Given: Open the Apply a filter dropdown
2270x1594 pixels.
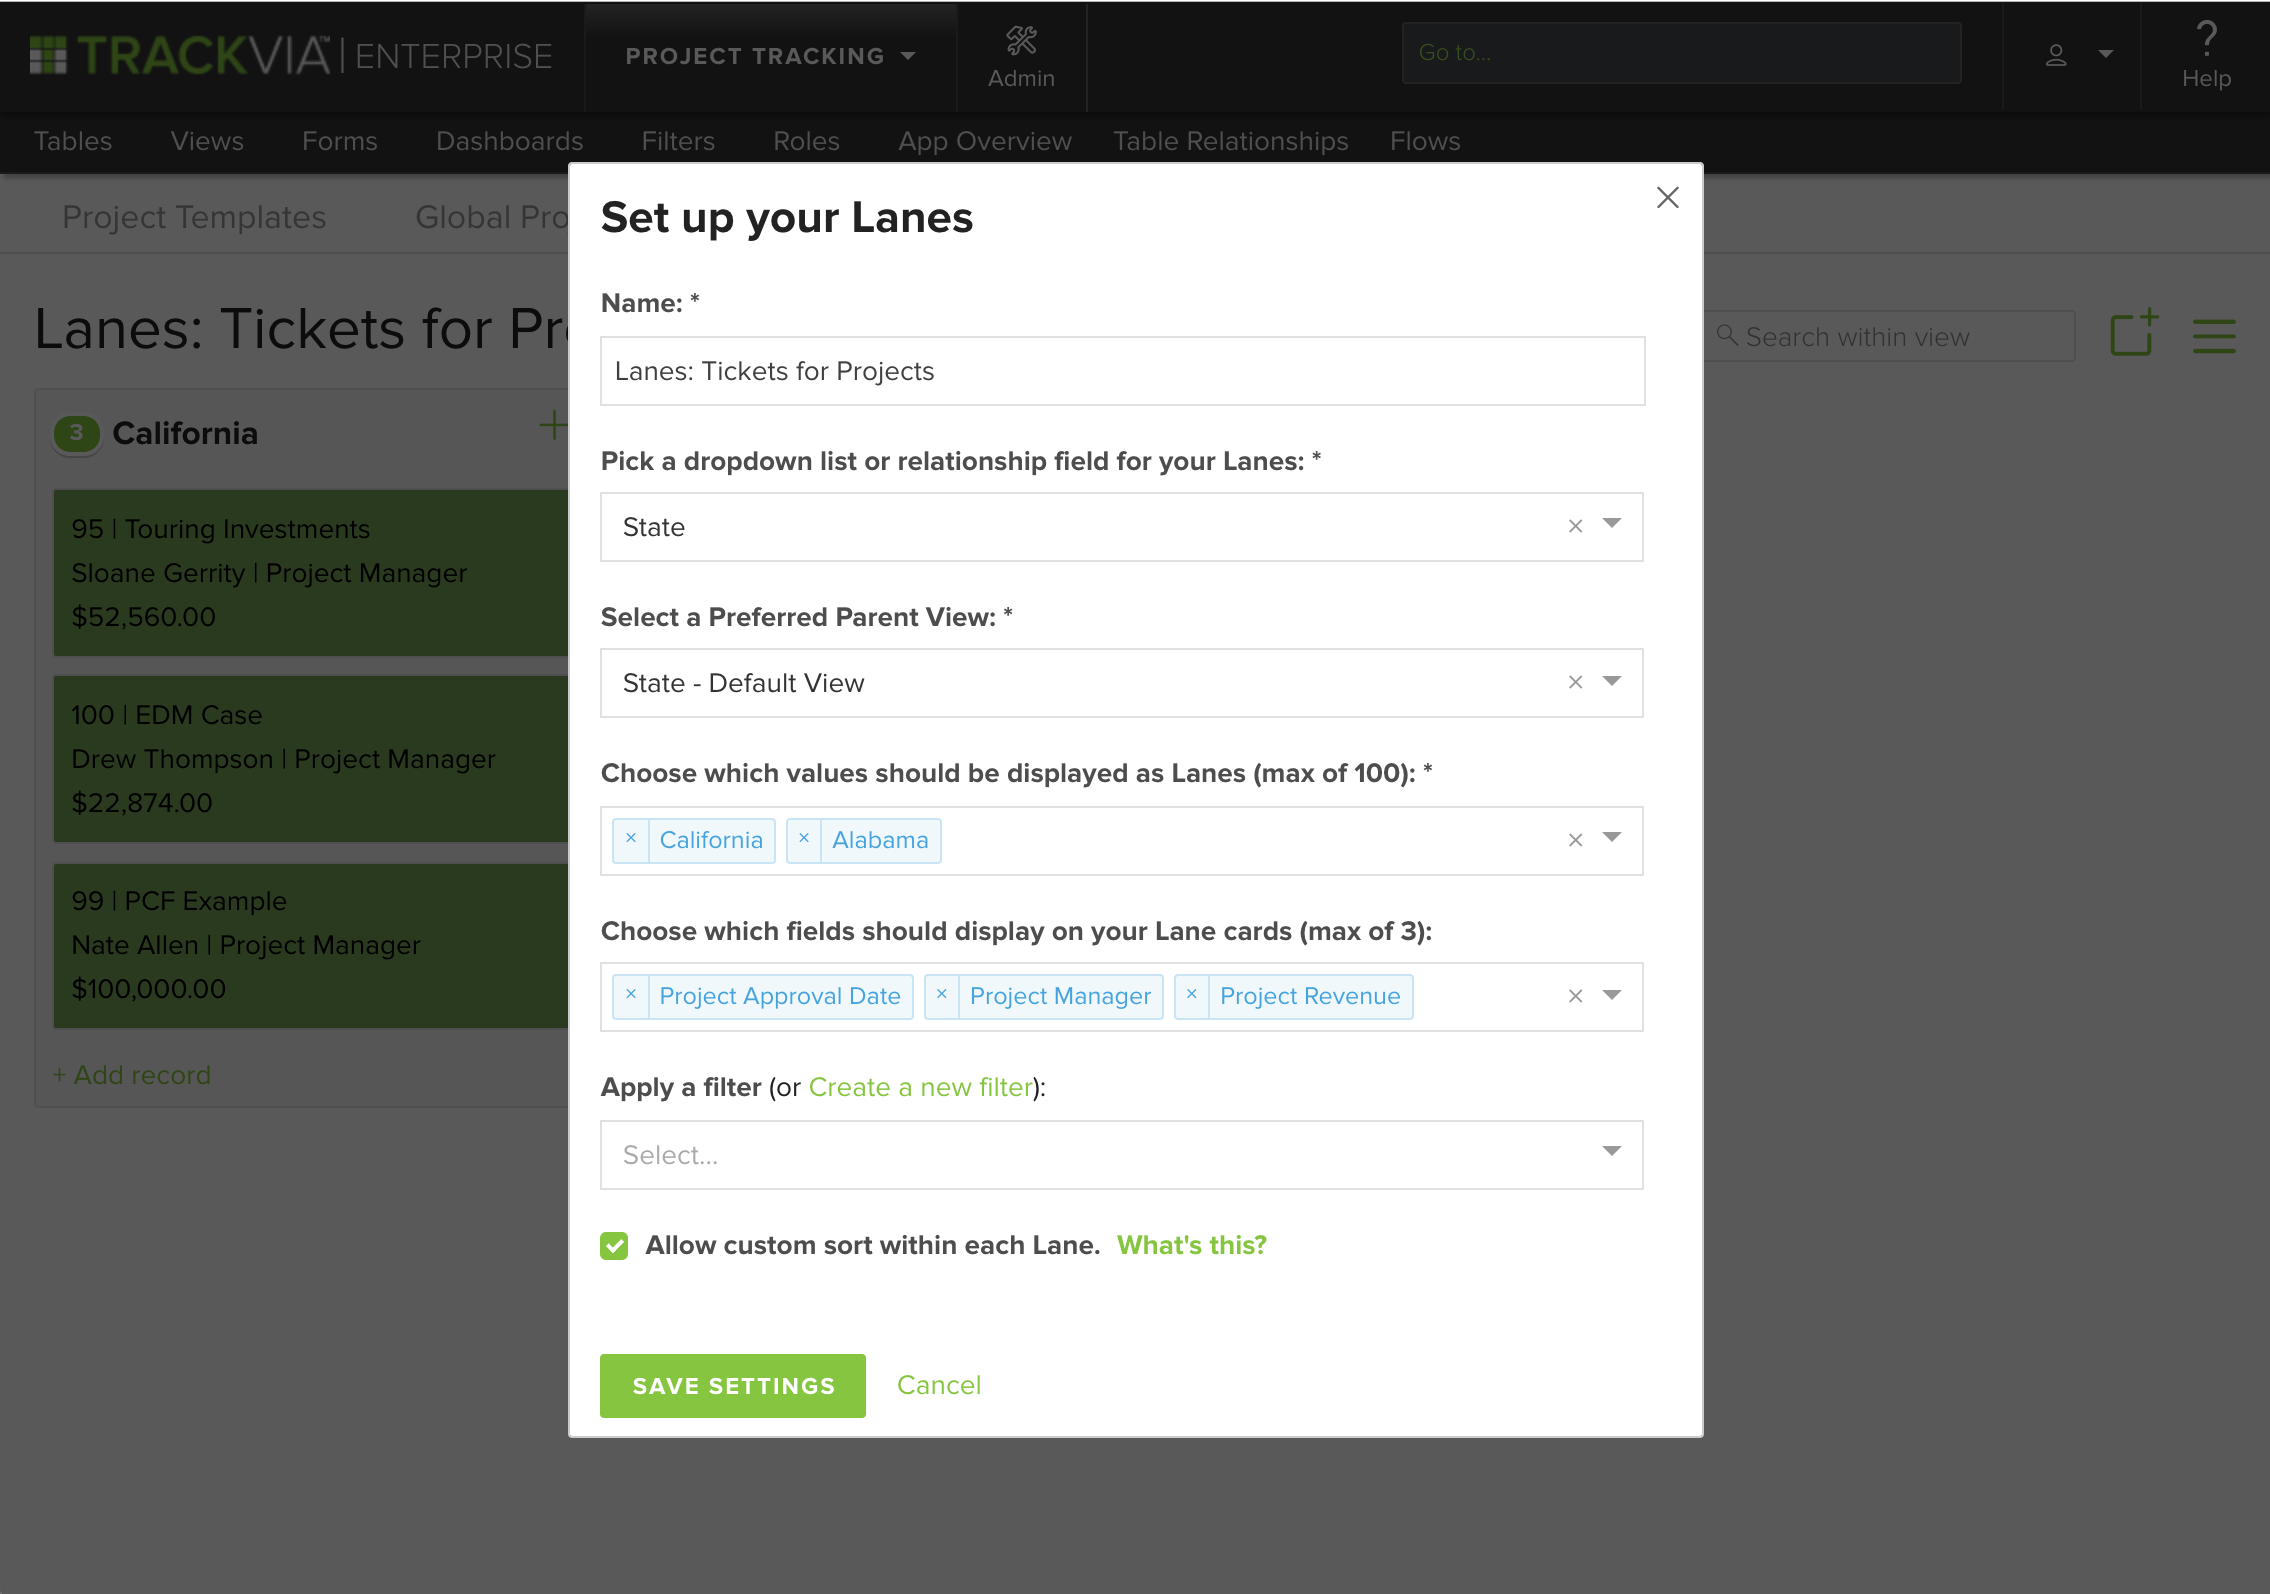Looking at the screenshot, I should point(1121,1155).
